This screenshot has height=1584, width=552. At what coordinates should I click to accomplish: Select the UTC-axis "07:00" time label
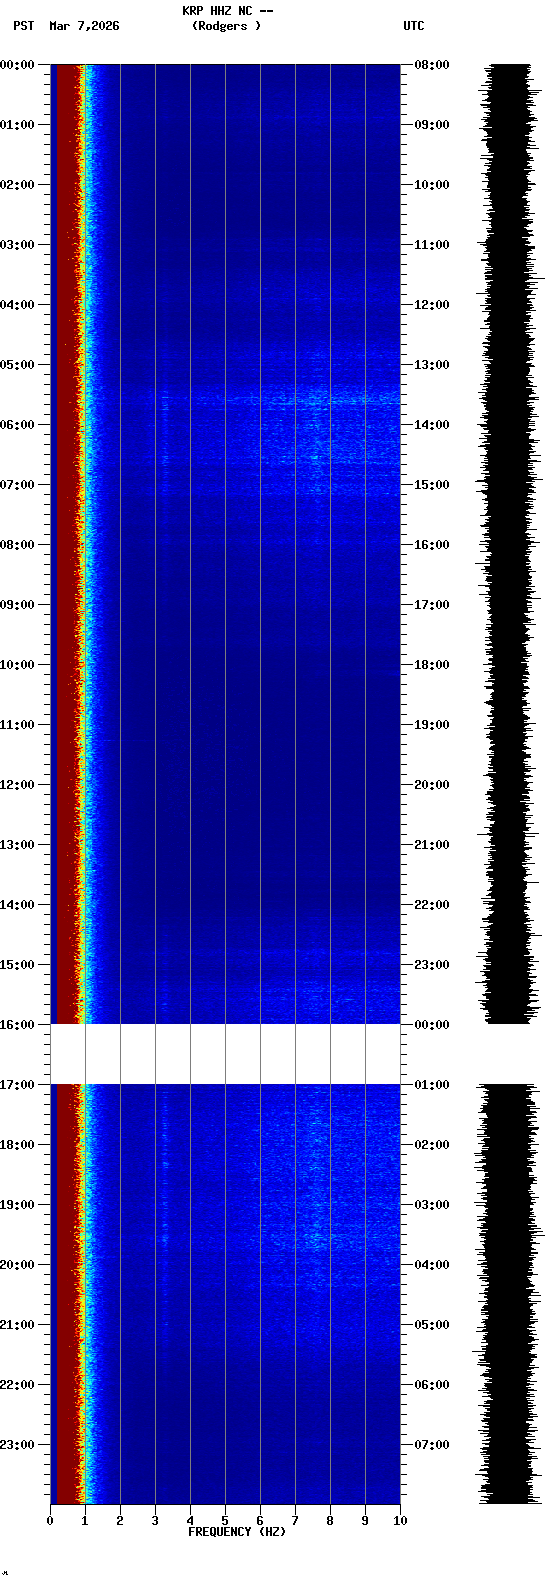pos(432,1445)
